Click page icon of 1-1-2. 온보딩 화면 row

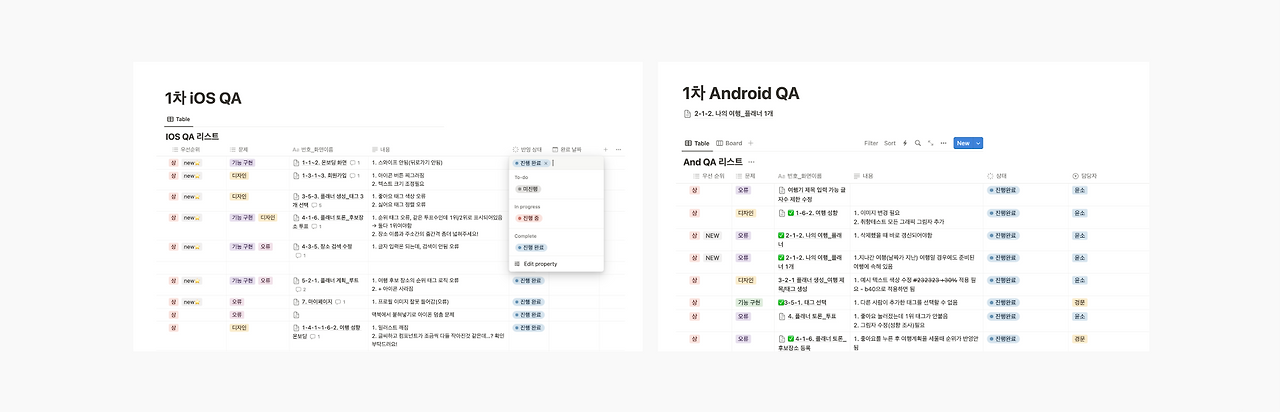point(296,162)
